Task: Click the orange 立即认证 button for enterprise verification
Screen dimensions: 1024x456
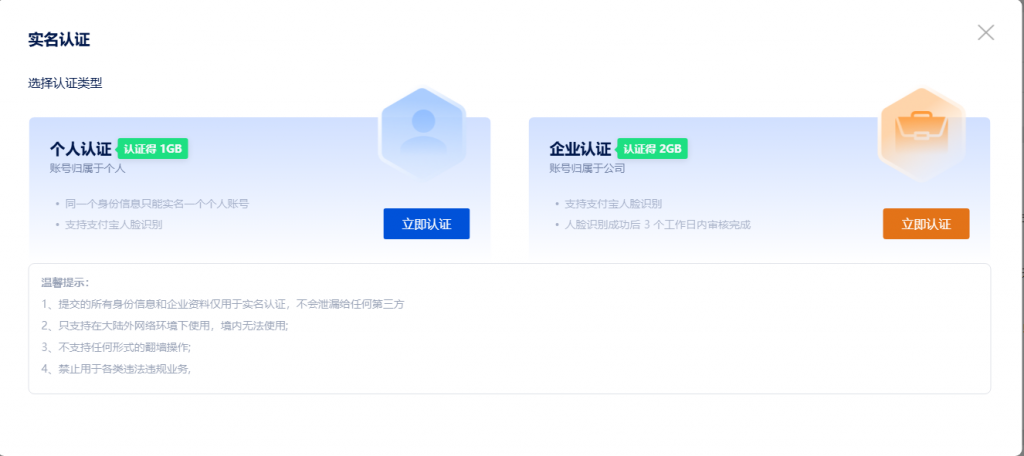Action: point(926,223)
